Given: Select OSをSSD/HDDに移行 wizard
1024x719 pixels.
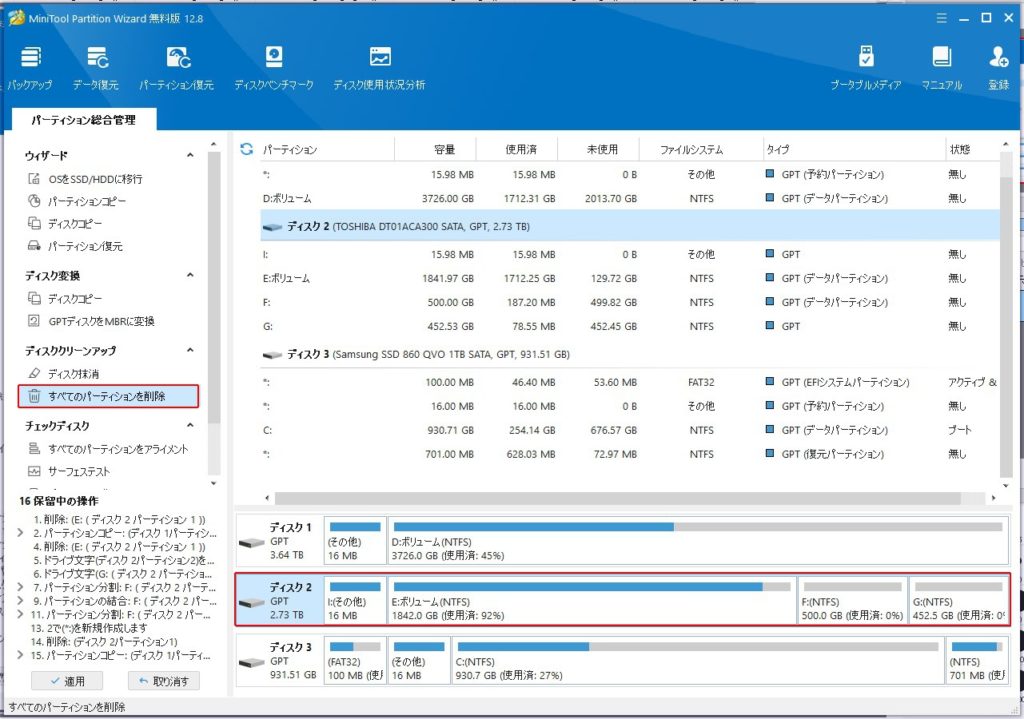Looking at the screenshot, I should tap(95, 179).
